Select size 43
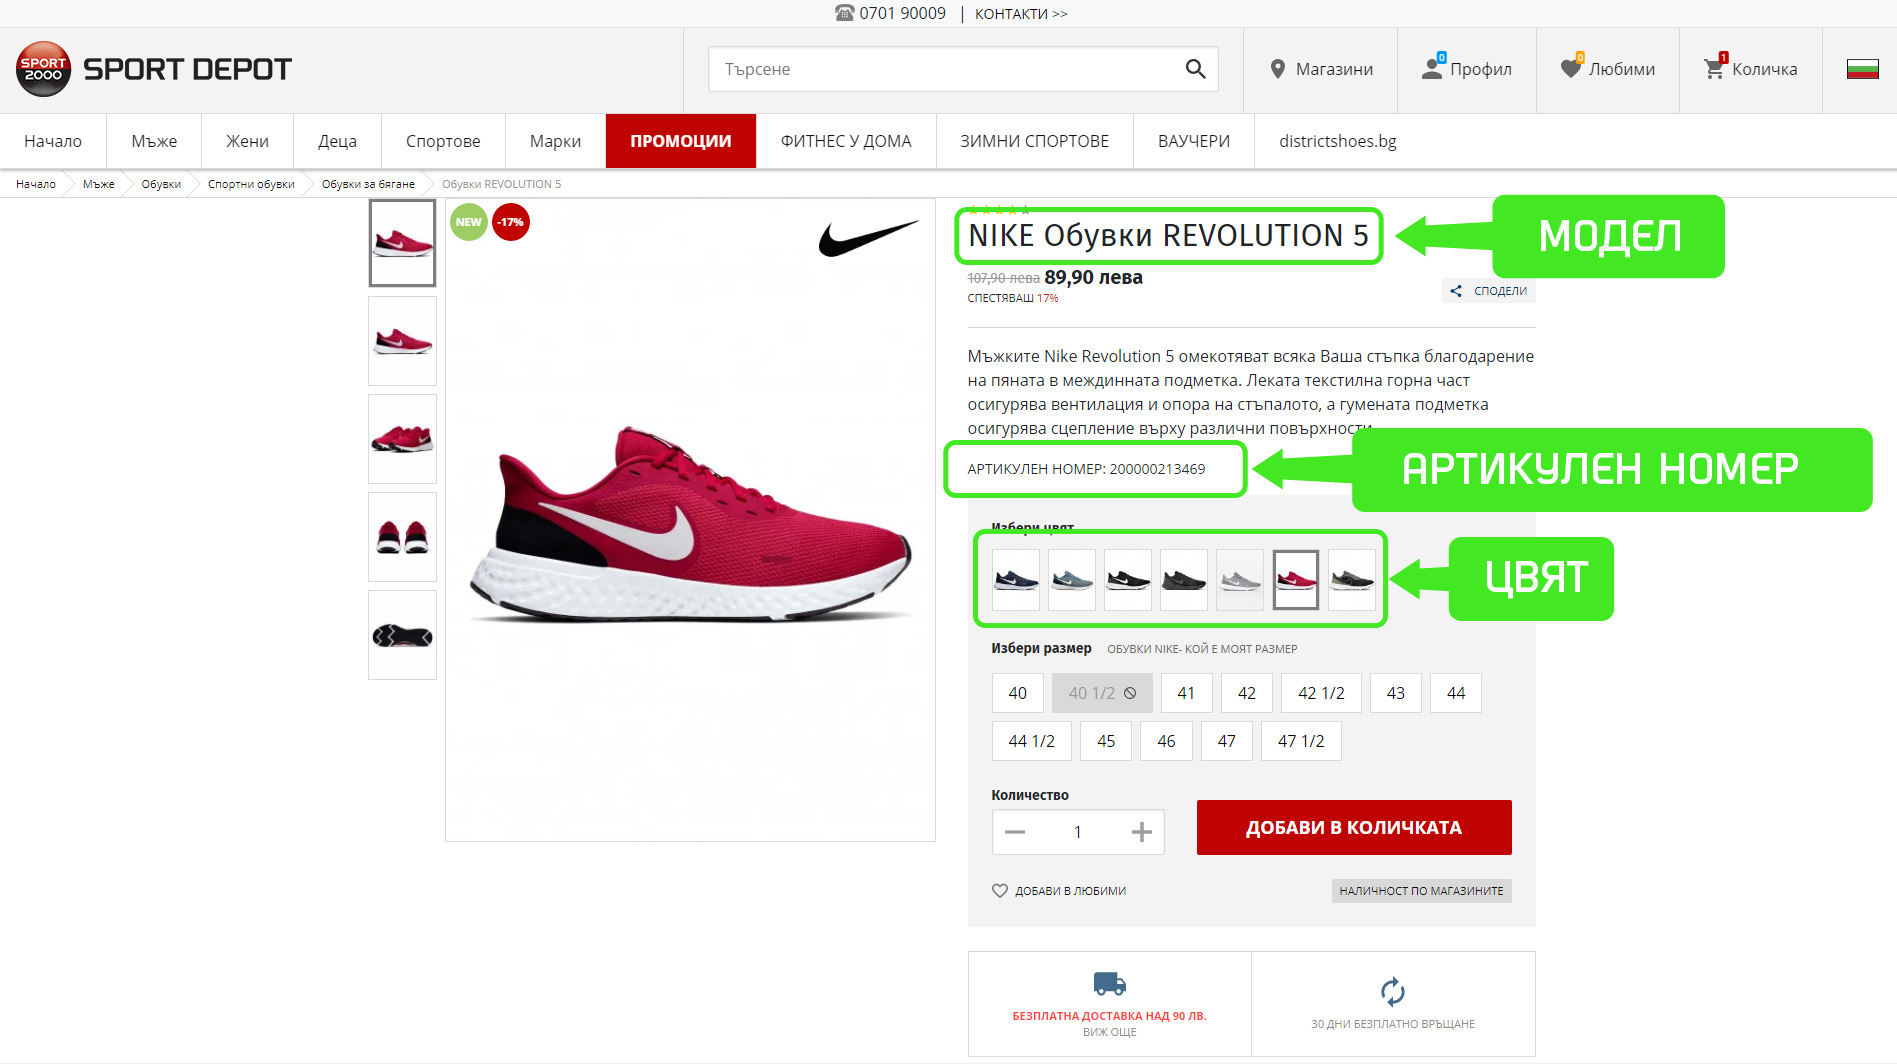Viewport: 1897px width, 1064px height. [x=1396, y=693]
